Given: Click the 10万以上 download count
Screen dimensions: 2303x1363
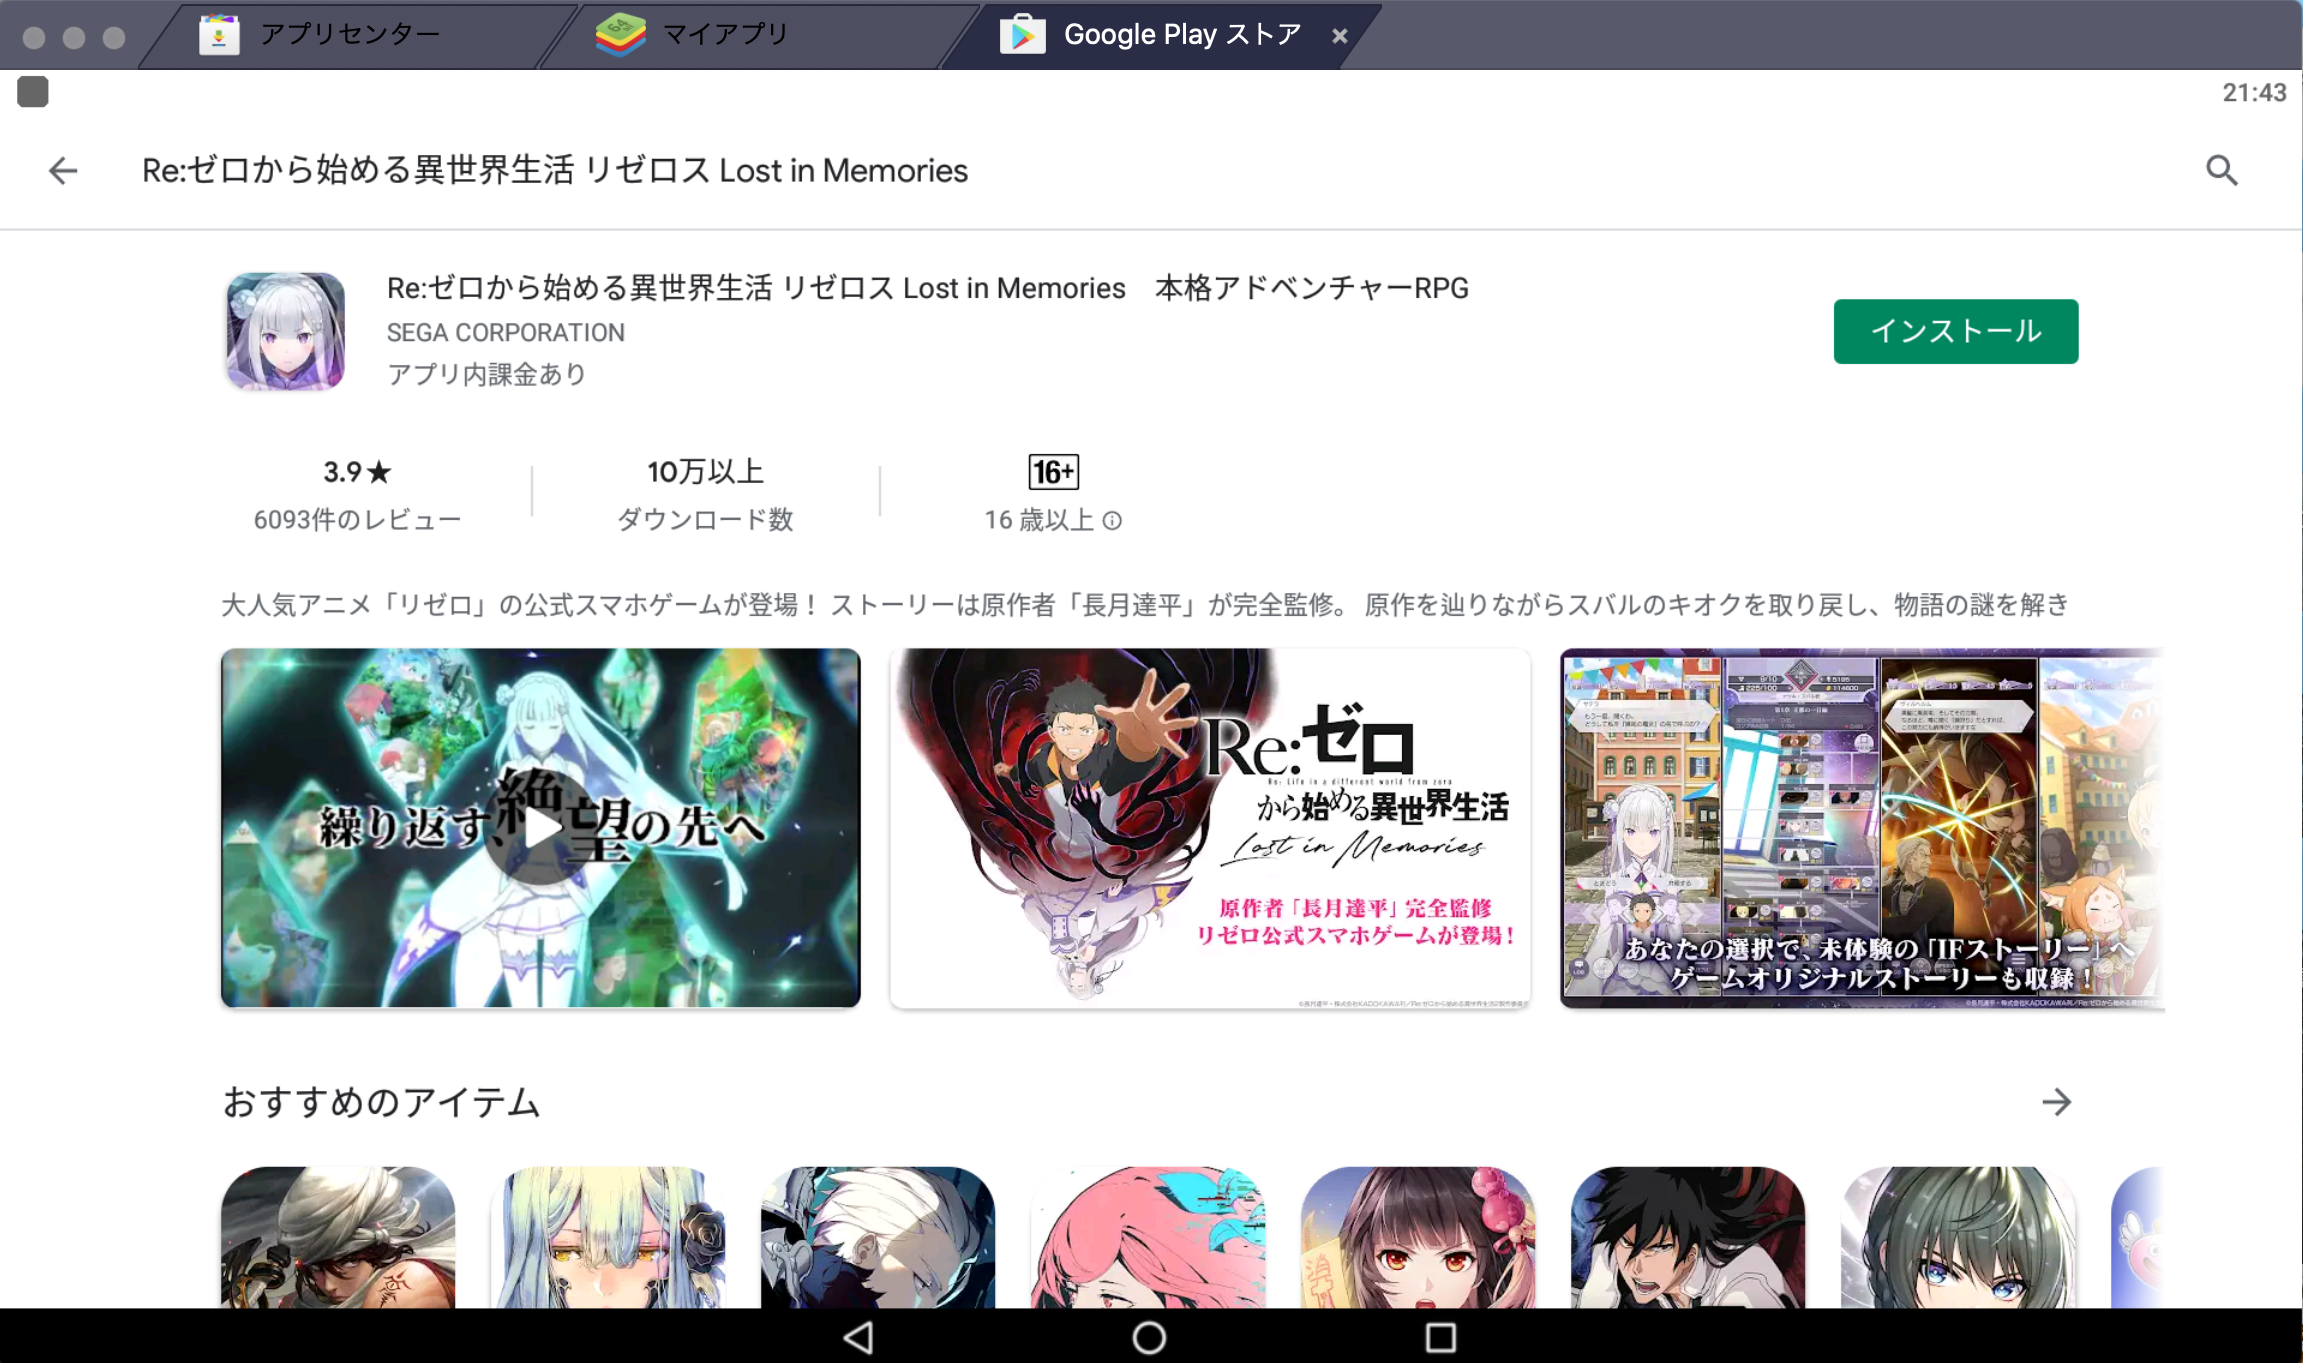Looking at the screenshot, I should tap(705, 472).
